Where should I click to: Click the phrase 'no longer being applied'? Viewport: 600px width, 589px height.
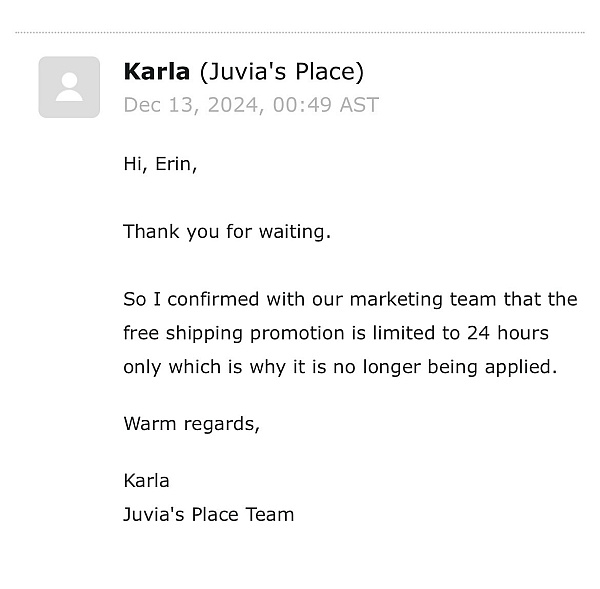coord(445,367)
